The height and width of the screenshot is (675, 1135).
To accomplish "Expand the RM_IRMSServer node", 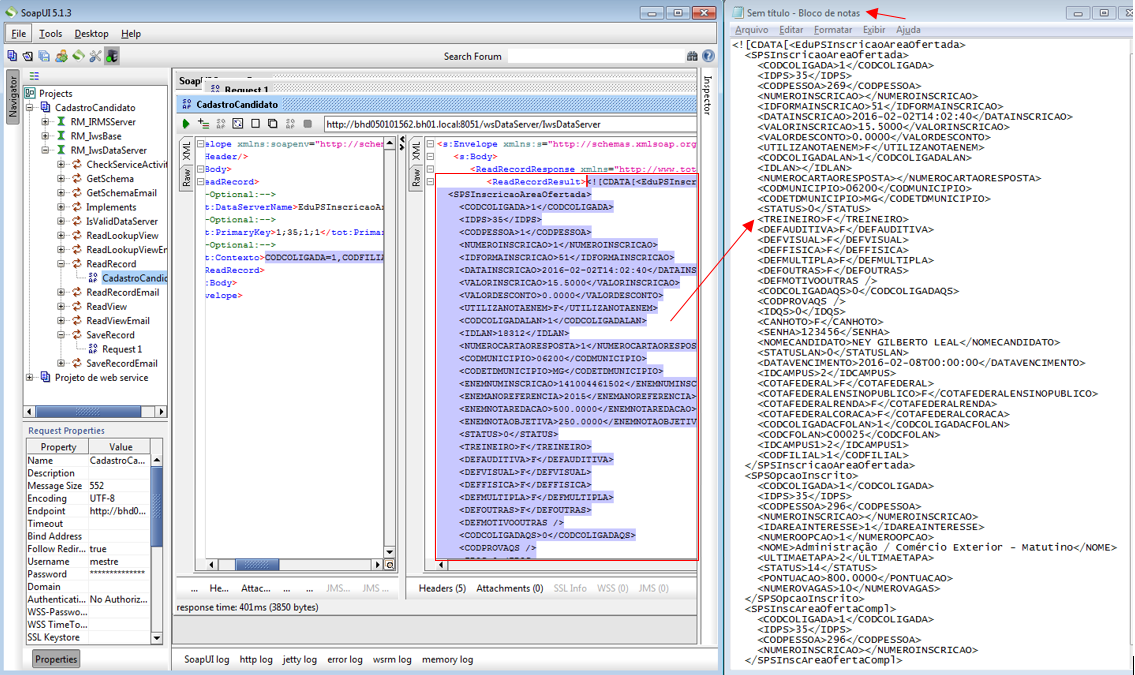I will tap(45, 122).
